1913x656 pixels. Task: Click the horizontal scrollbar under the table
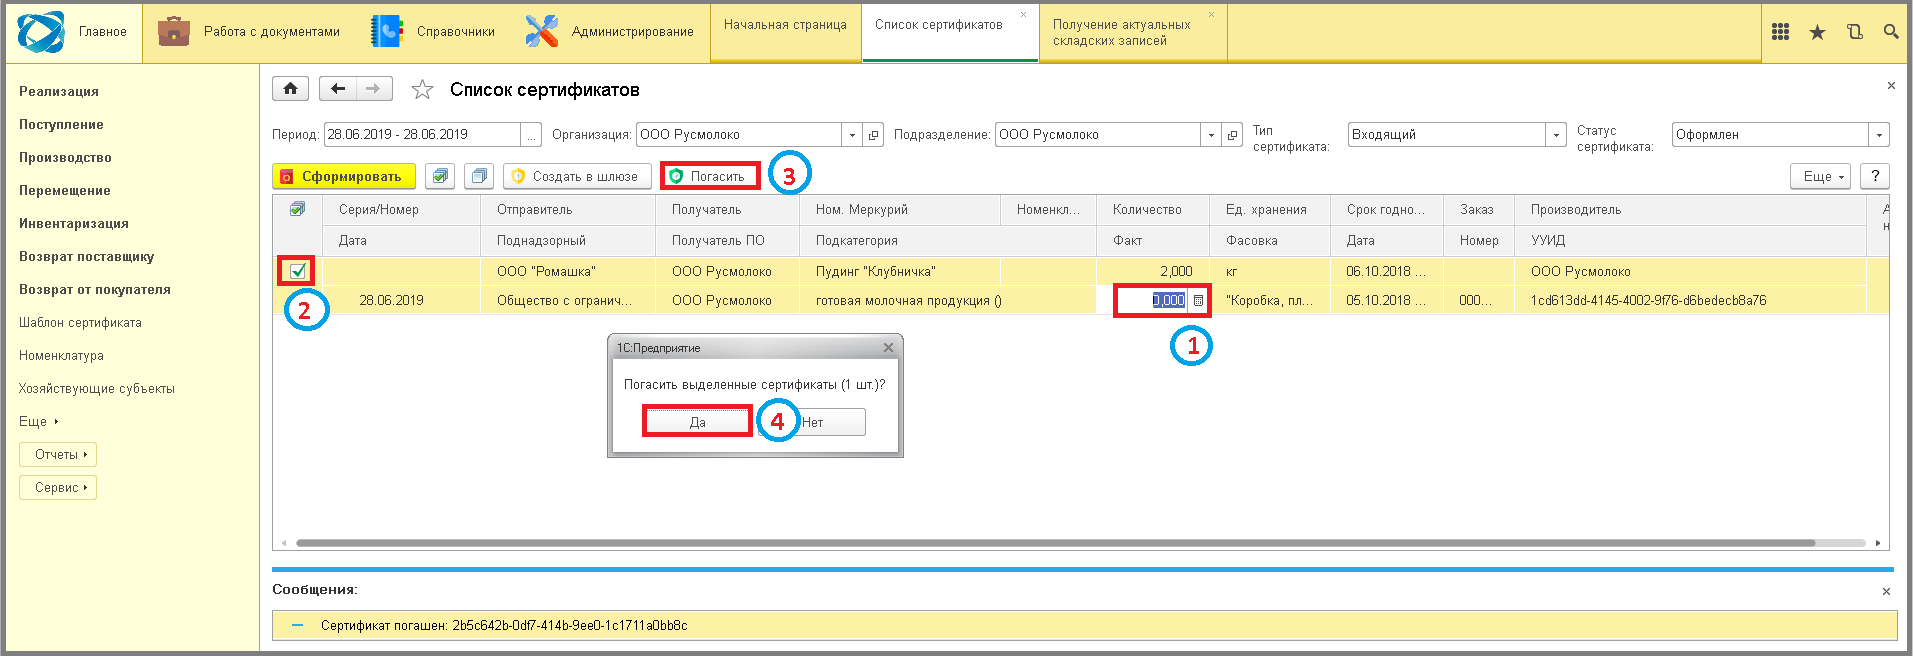click(1055, 543)
